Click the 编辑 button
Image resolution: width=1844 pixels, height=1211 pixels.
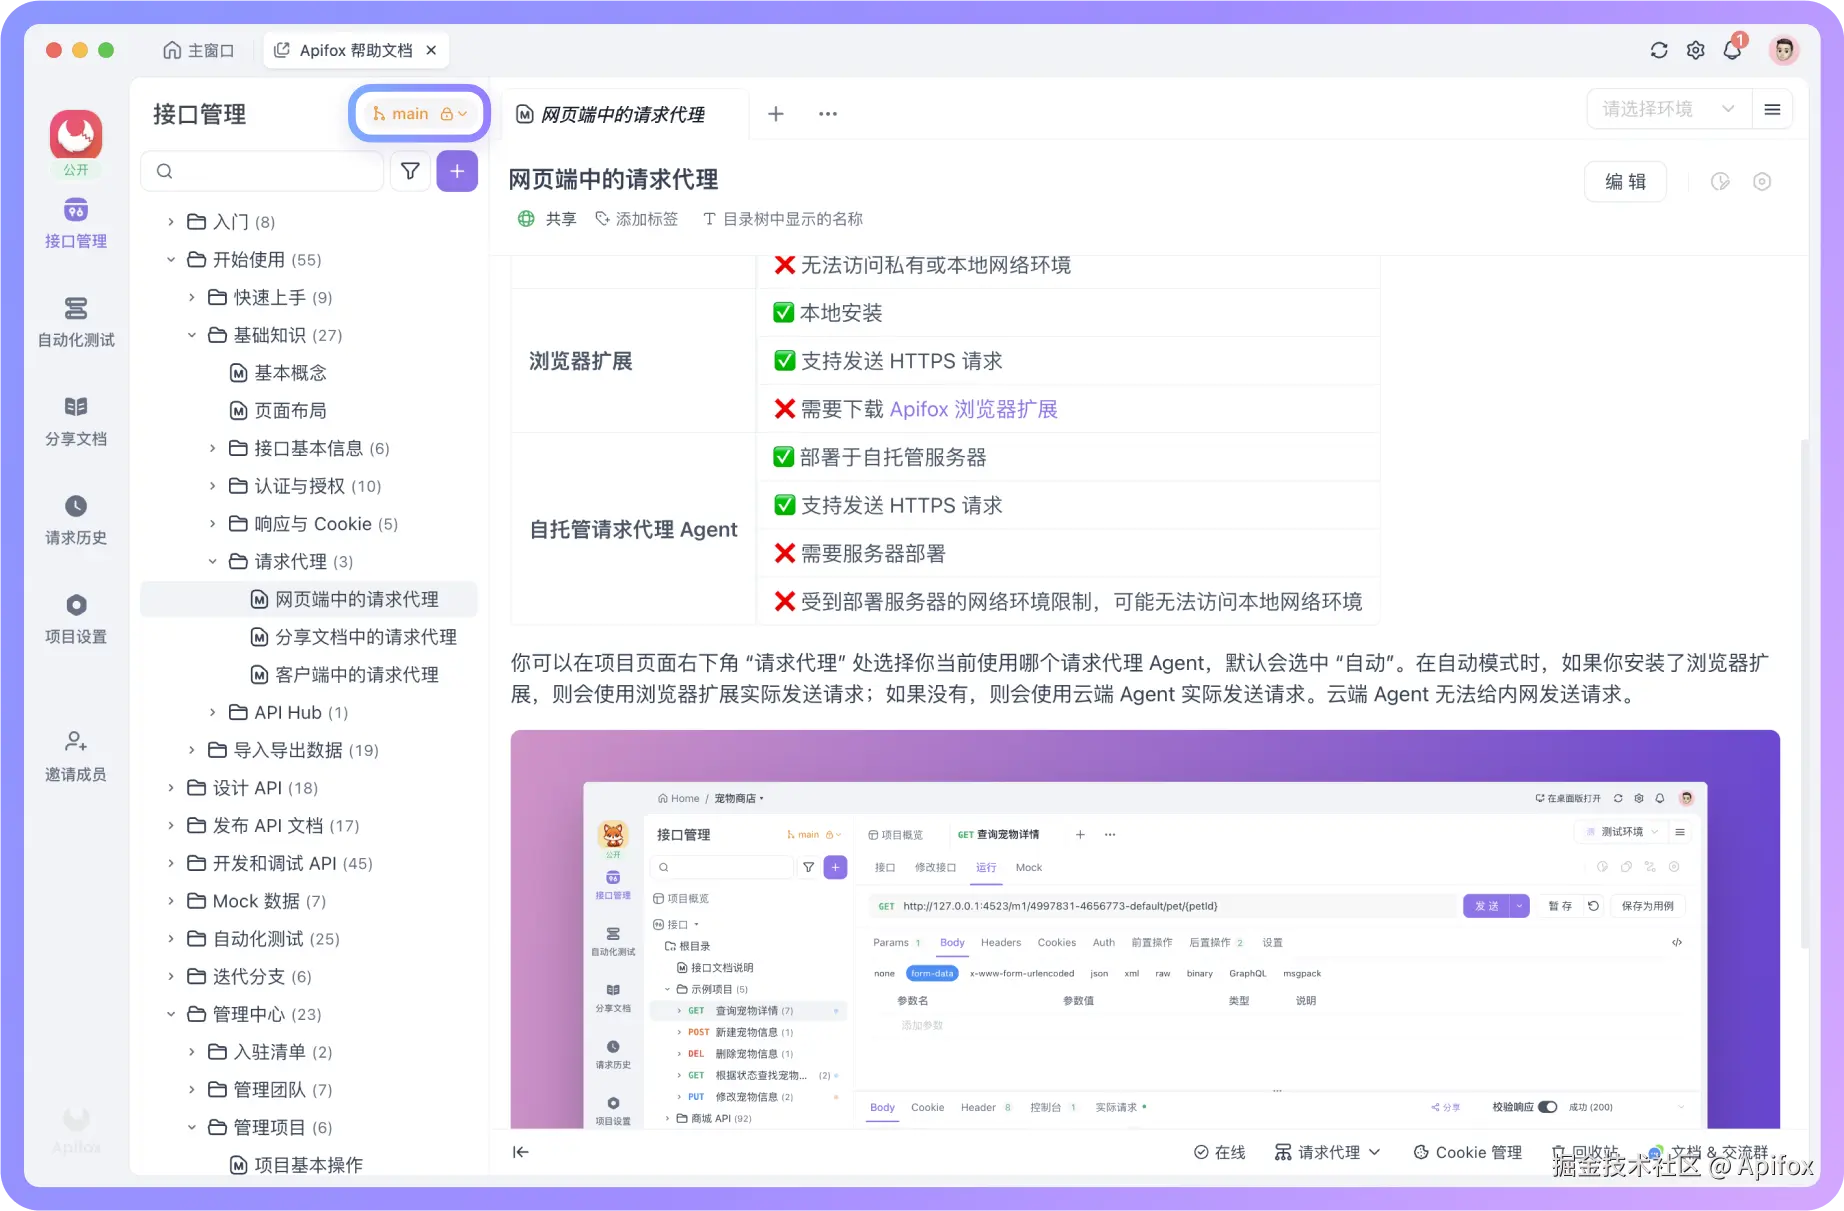(x=1625, y=181)
